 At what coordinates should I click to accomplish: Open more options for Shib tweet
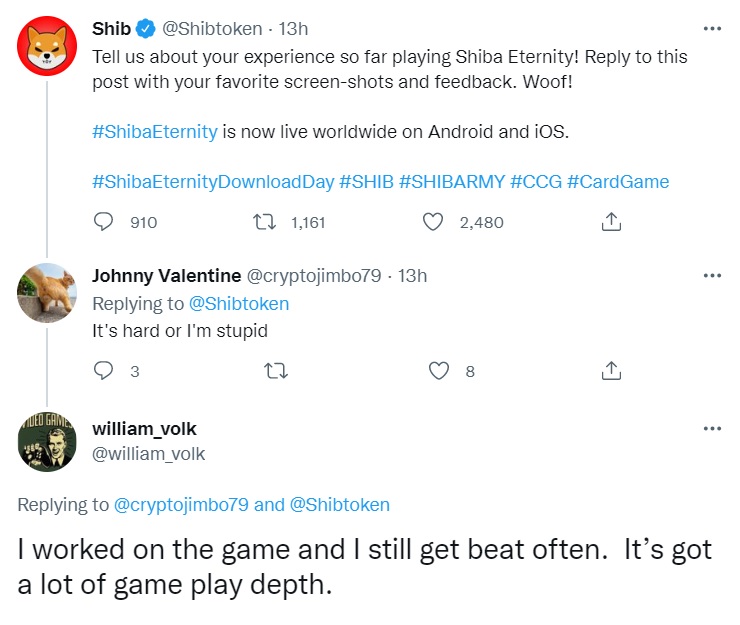click(x=711, y=28)
